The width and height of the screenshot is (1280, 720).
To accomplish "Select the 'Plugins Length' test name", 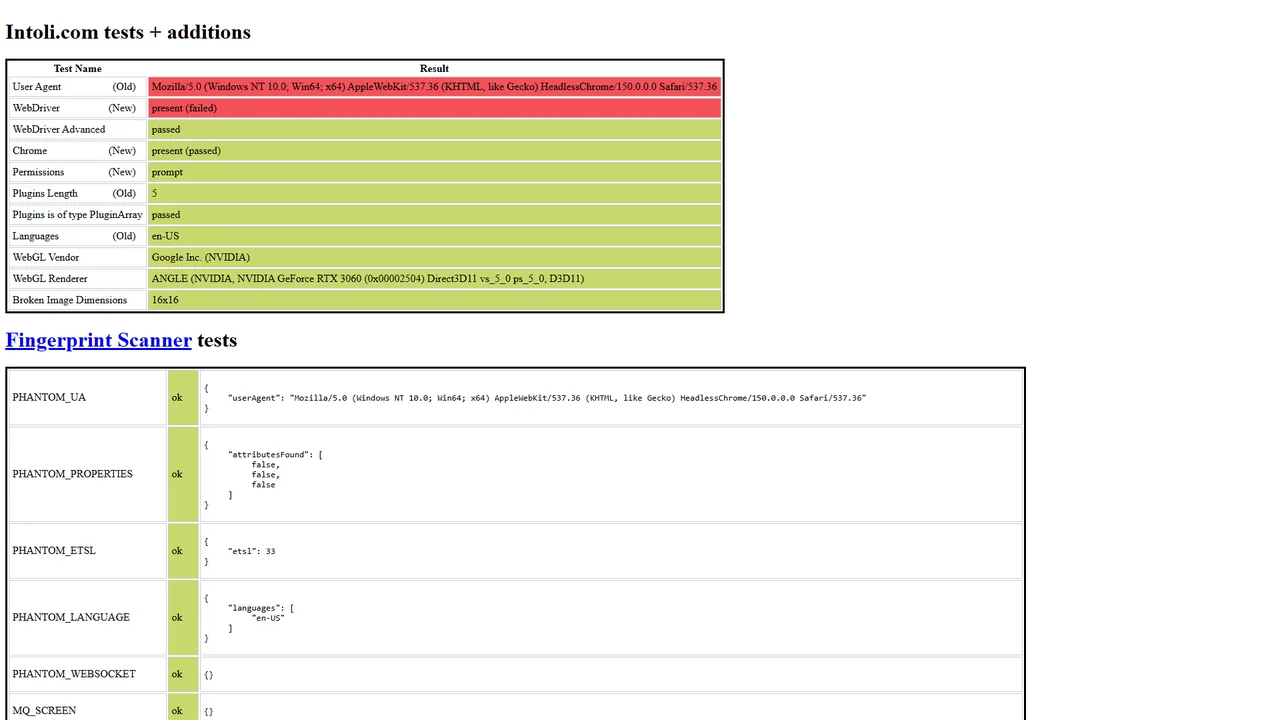I will [45, 193].
